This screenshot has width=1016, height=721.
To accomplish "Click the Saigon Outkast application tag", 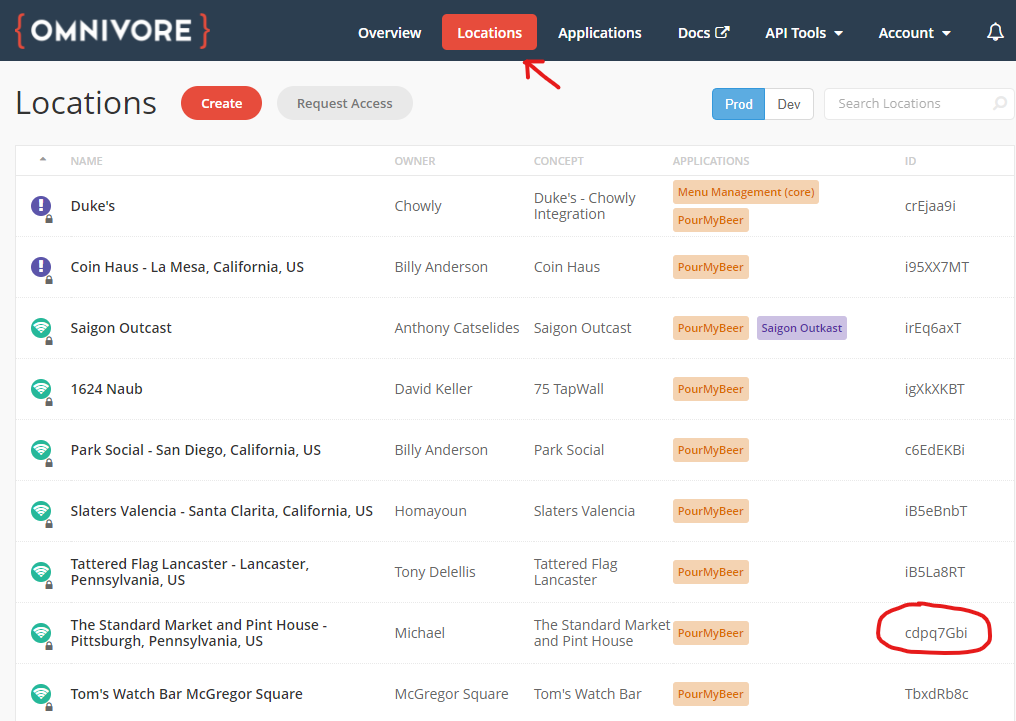I will click(x=802, y=328).
